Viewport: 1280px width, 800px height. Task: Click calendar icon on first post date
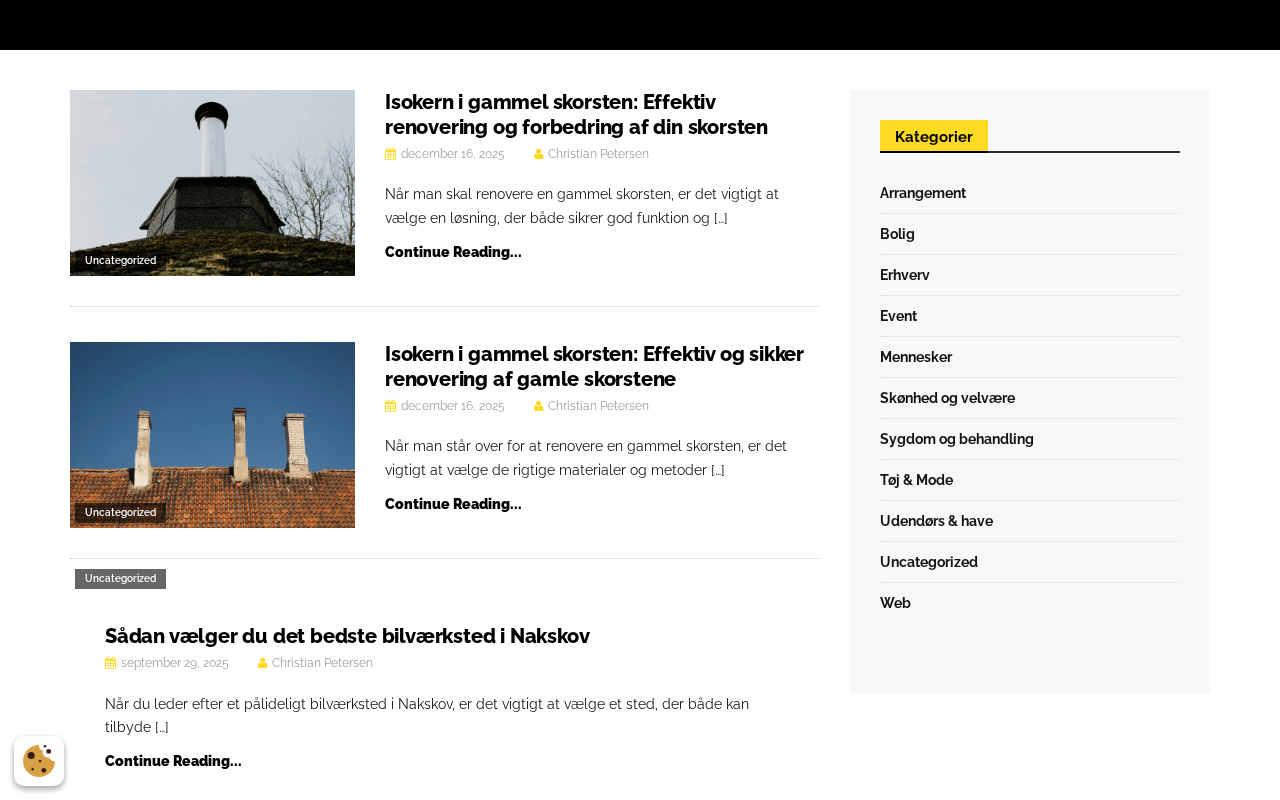390,154
